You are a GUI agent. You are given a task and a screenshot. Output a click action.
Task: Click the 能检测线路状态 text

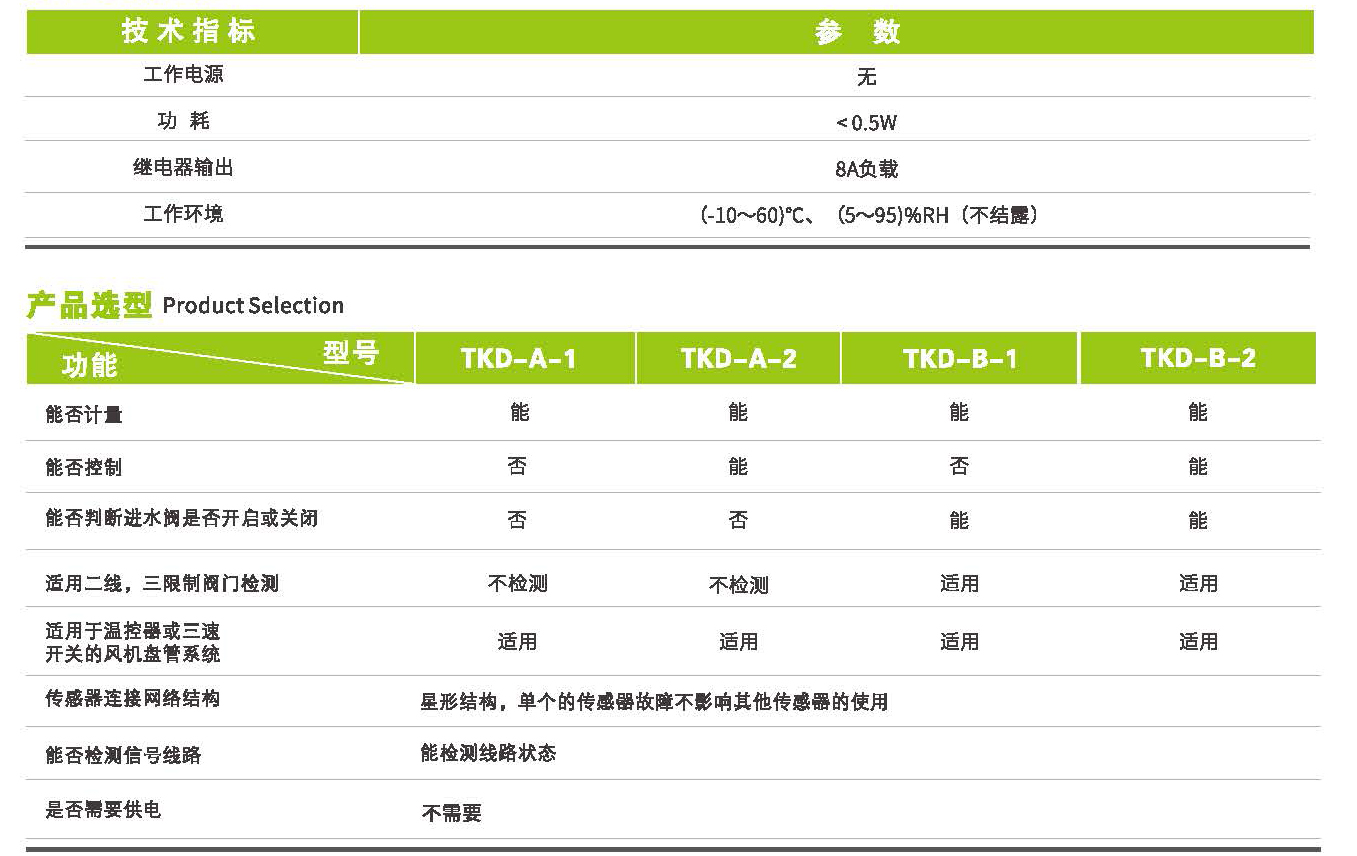[488, 753]
